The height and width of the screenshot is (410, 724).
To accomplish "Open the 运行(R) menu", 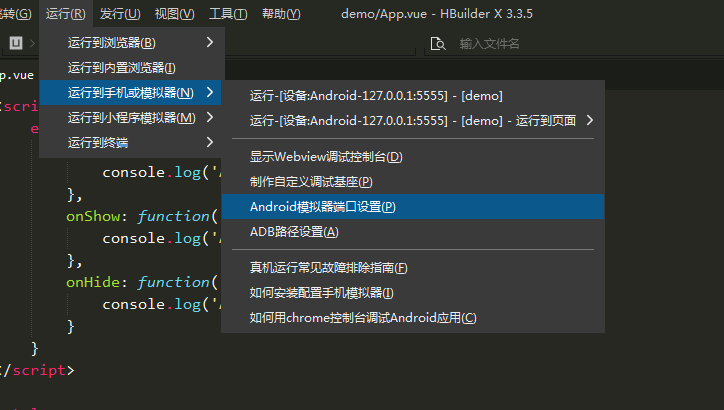I will point(66,14).
